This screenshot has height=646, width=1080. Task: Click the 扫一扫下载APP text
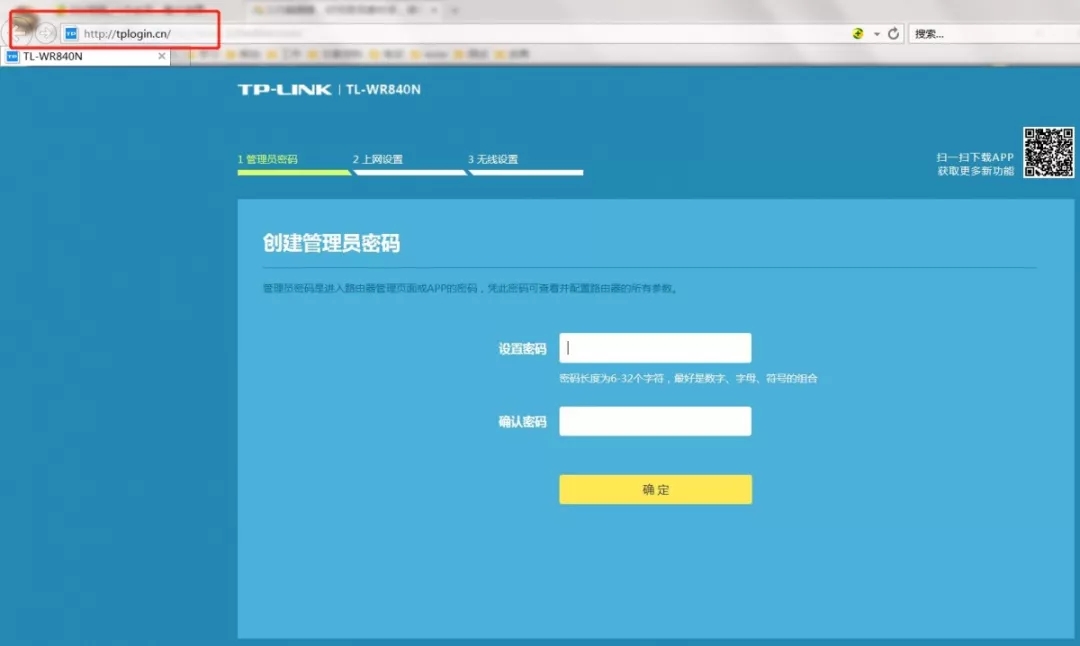coord(975,157)
